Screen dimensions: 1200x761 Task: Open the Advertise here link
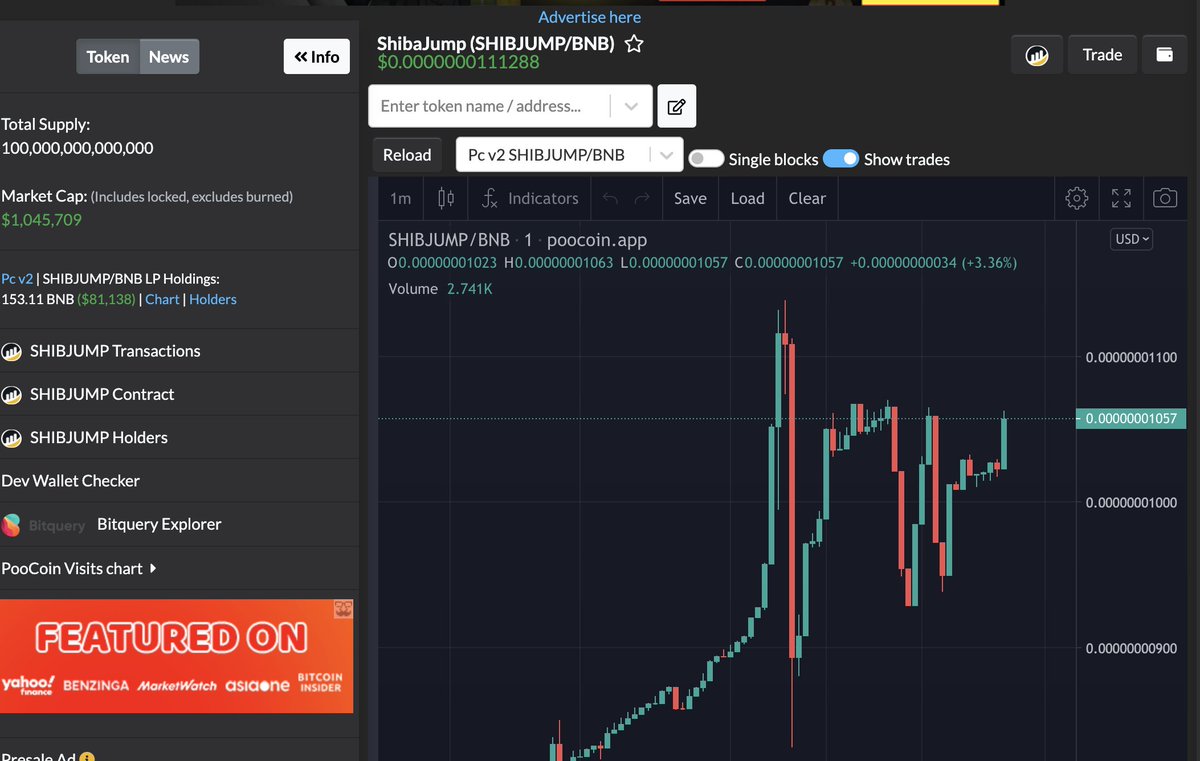coord(589,17)
